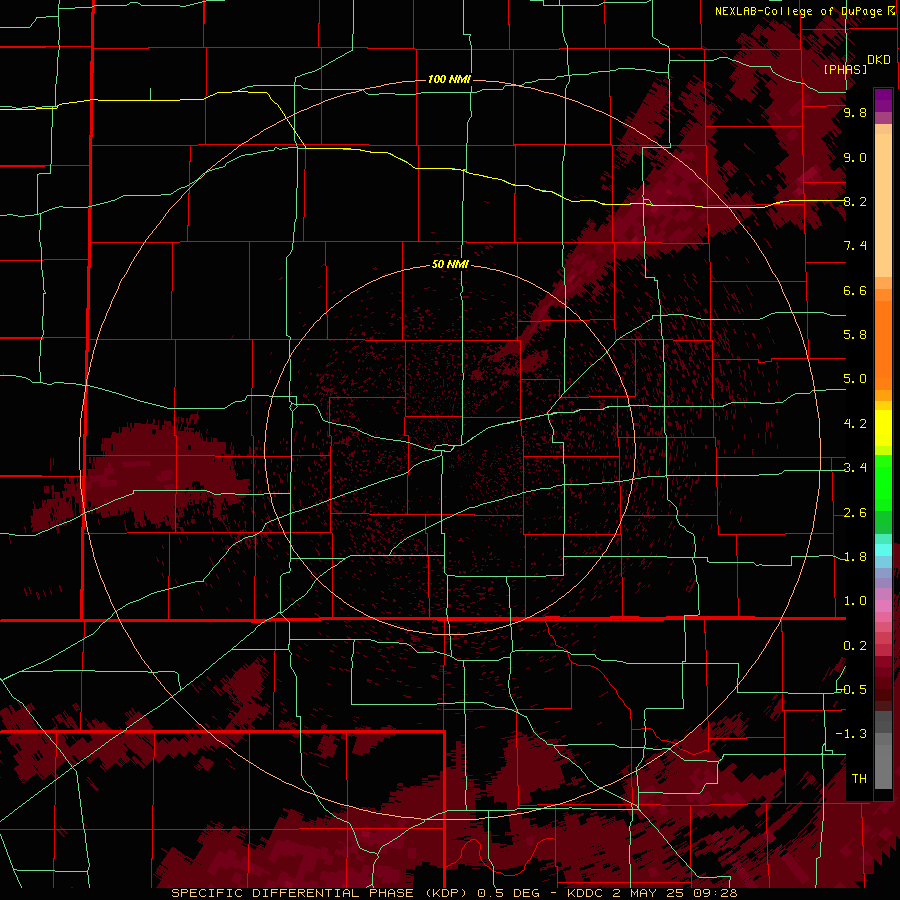Click the 7.4 scale value

(855, 246)
